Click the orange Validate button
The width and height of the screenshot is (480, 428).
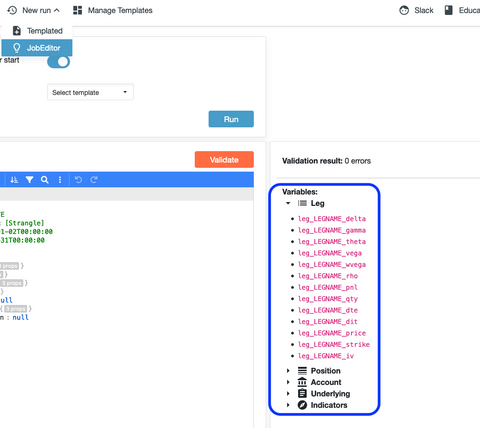(224, 160)
